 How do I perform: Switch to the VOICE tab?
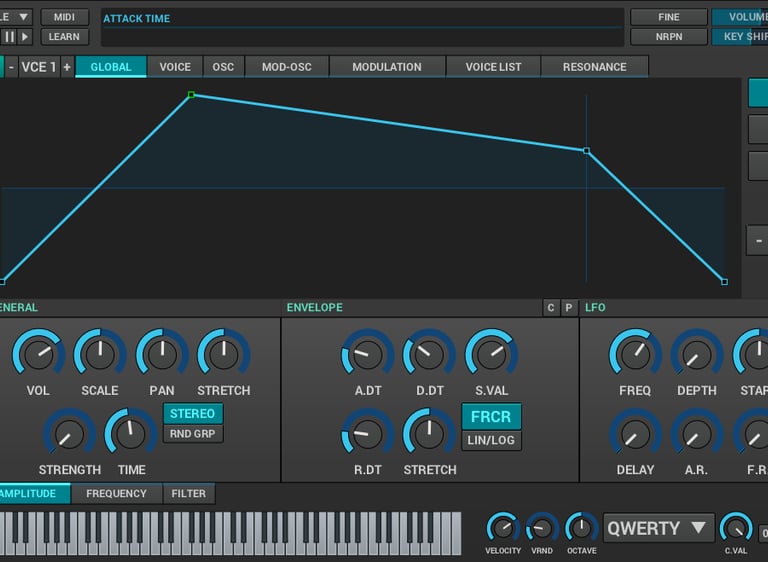175,67
